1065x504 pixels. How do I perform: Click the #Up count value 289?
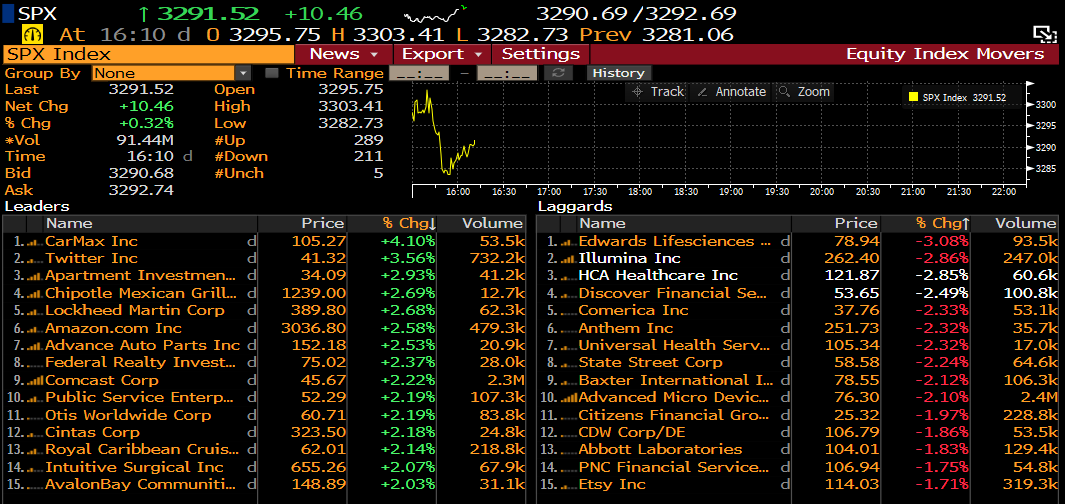(369, 140)
